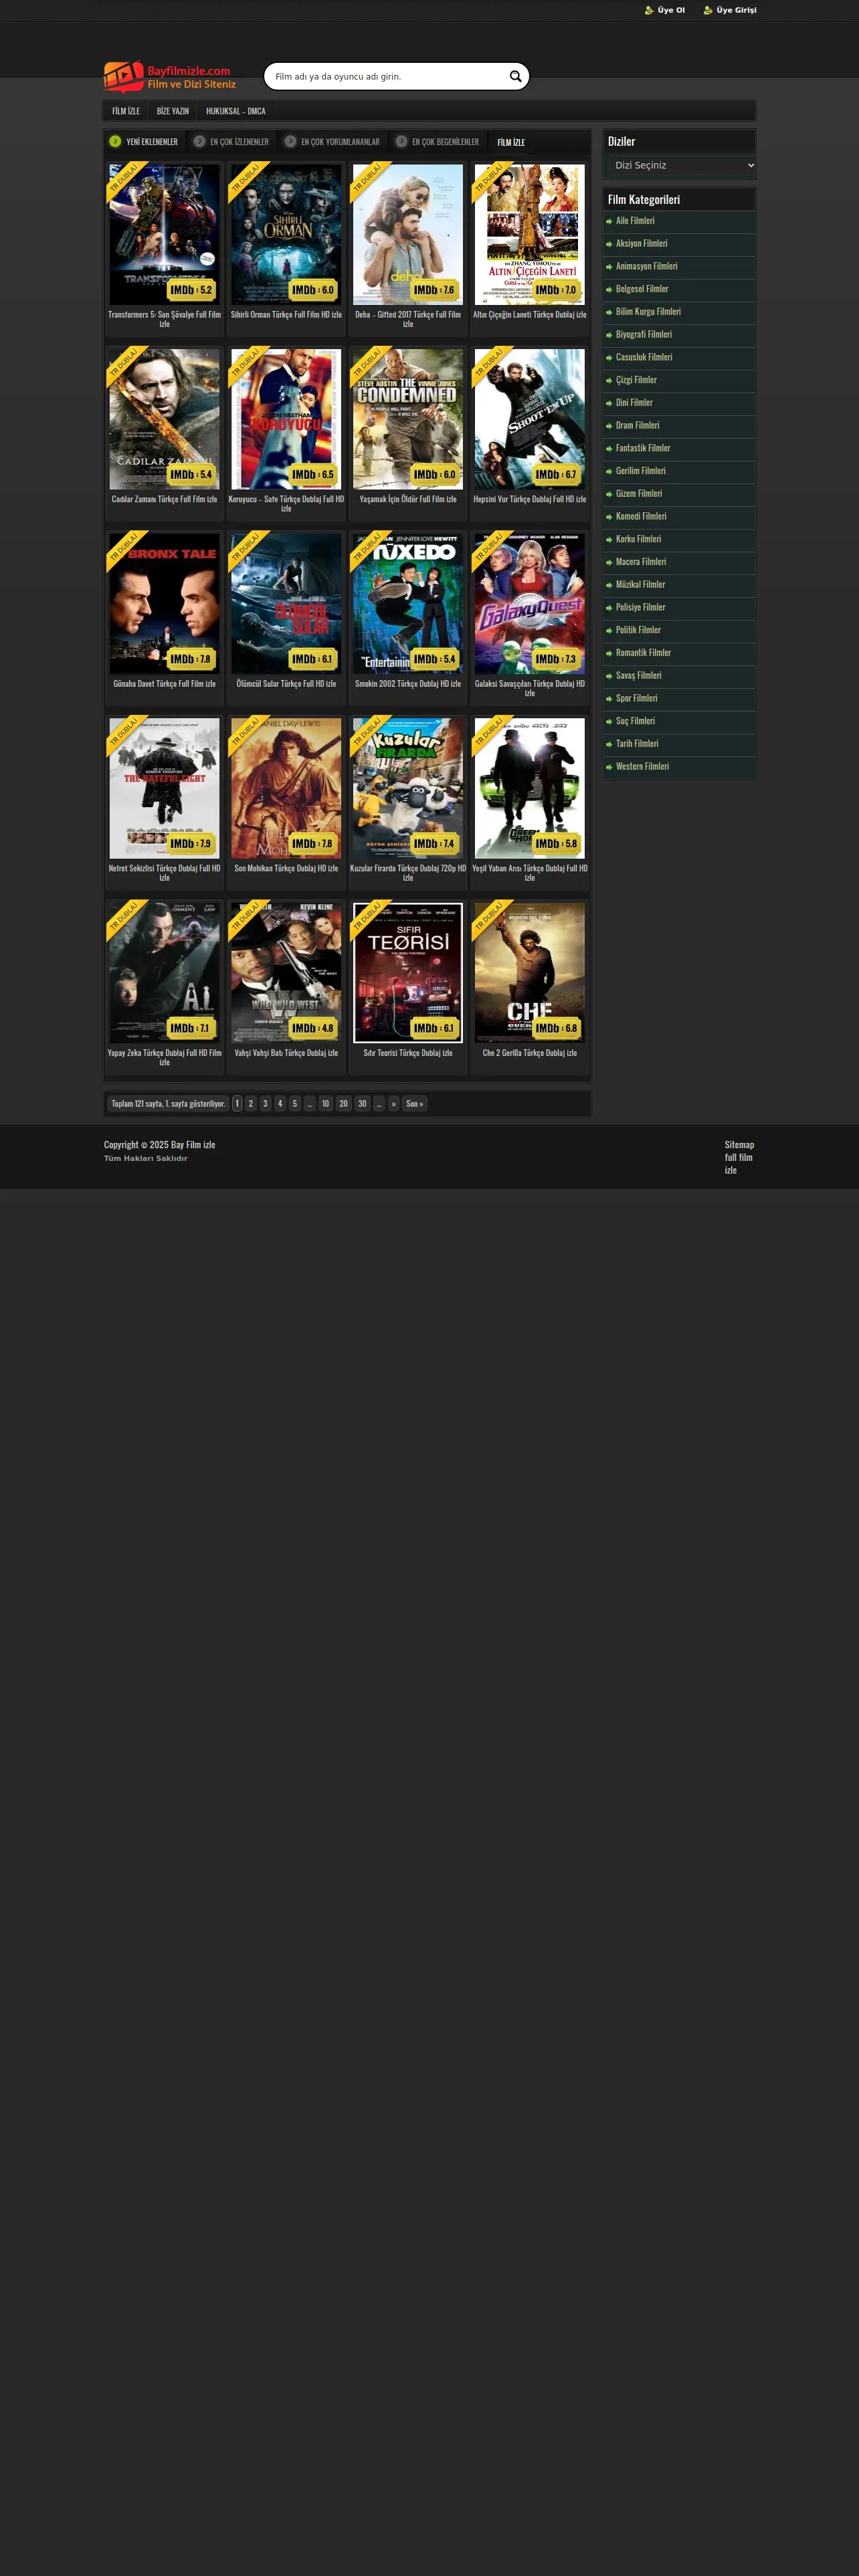Click green arrow beside Komedi Filmleri
The image size is (859, 2576).
(x=609, y=517)
